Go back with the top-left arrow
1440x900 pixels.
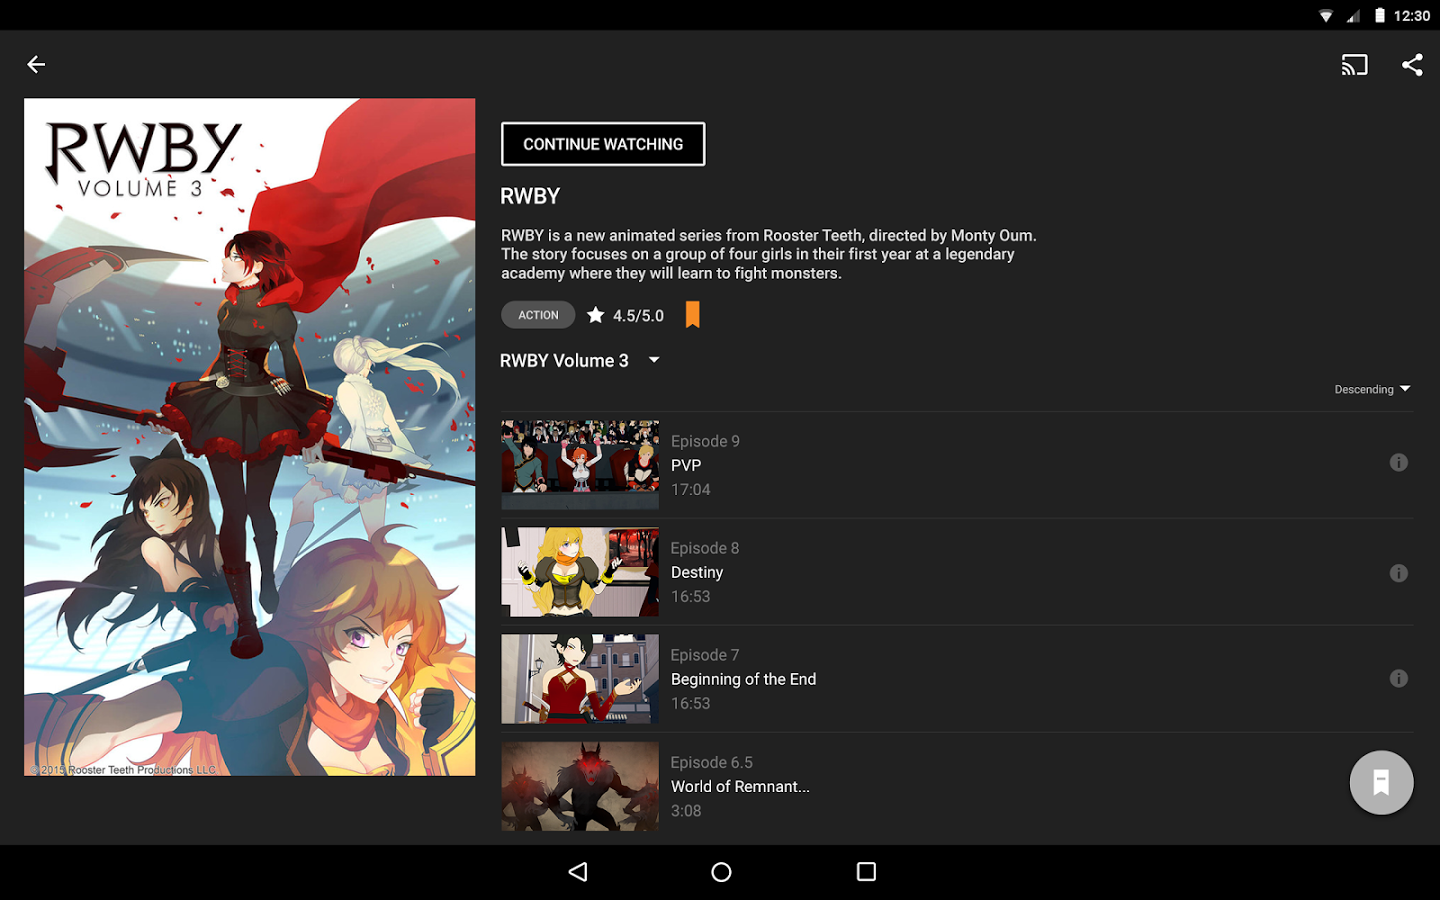[36, 65]
